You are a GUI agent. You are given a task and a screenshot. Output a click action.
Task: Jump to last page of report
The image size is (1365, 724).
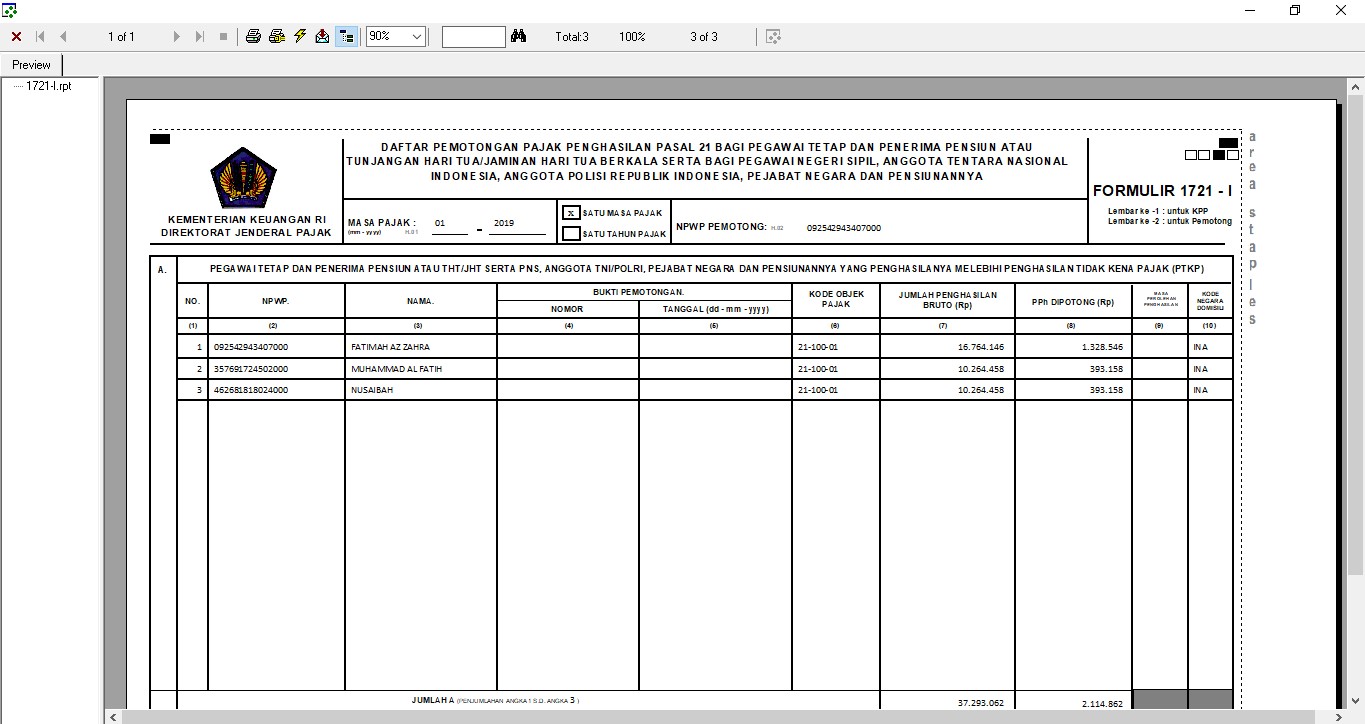(x=199, y=37)
